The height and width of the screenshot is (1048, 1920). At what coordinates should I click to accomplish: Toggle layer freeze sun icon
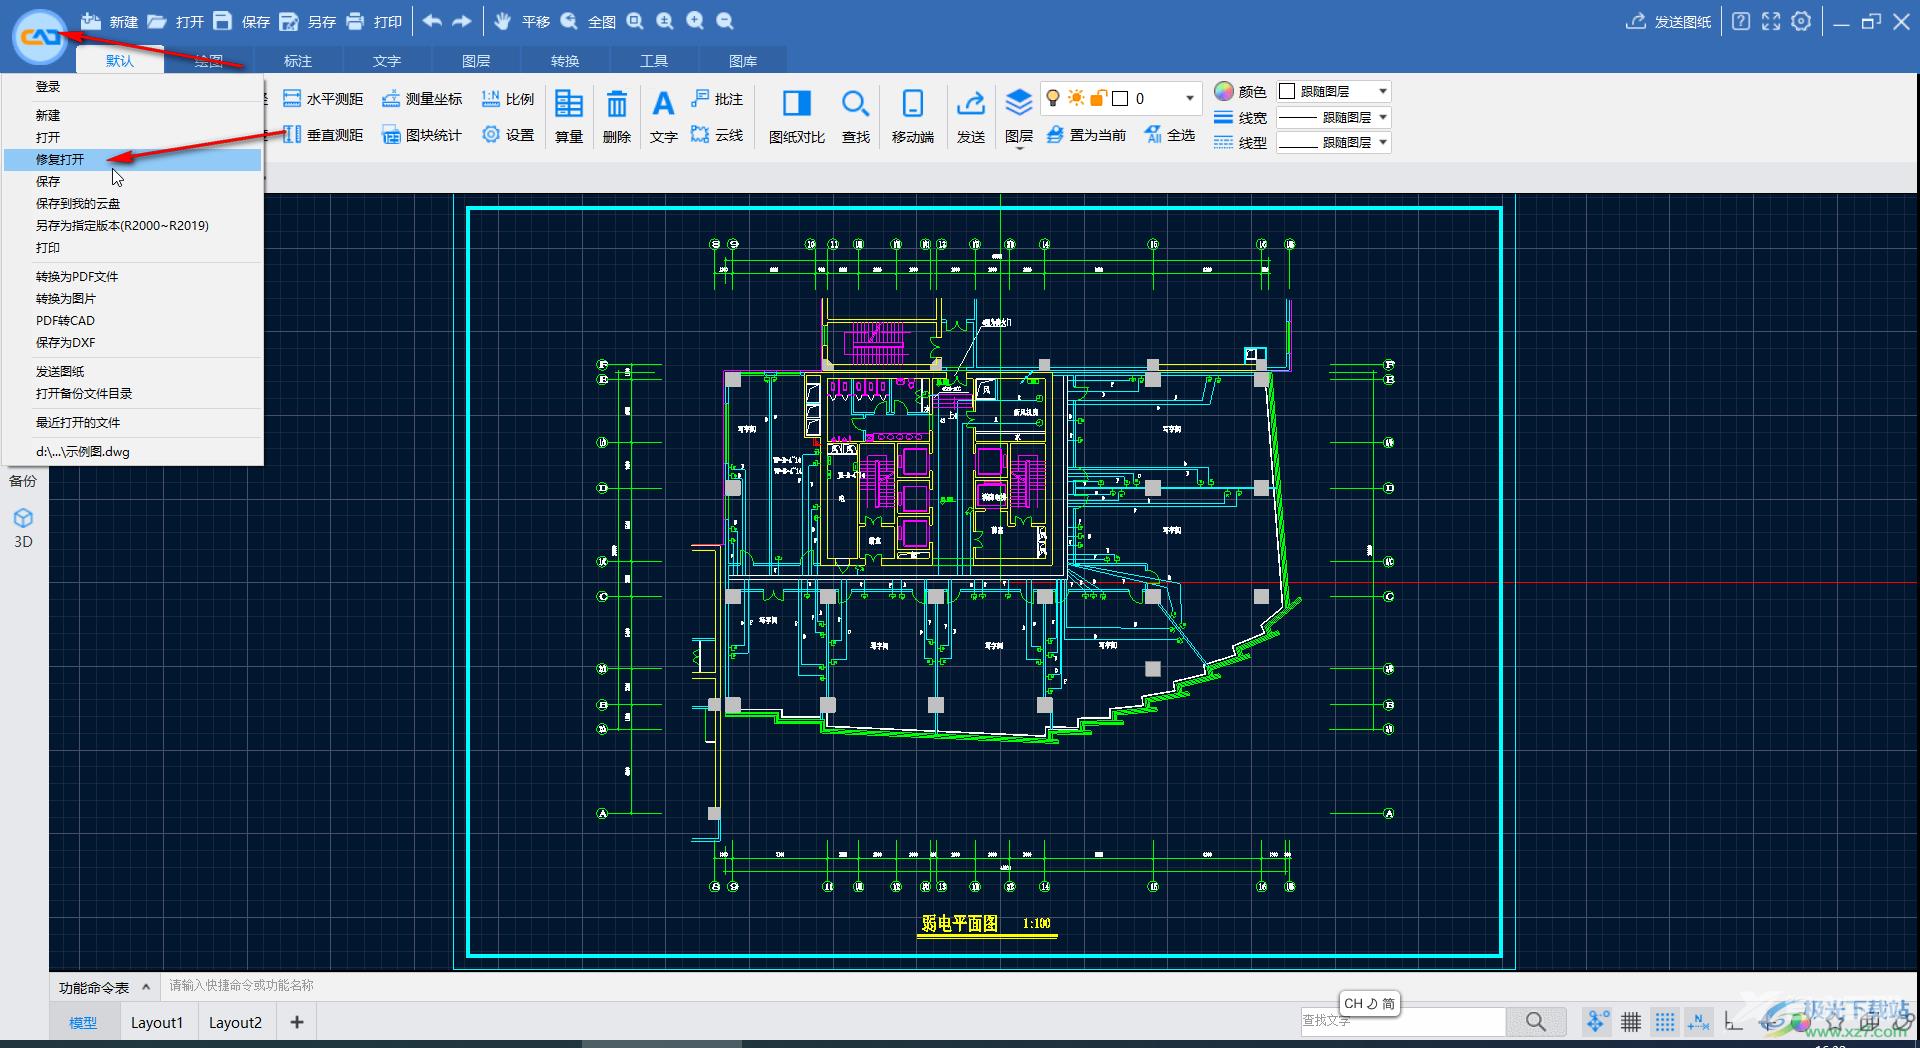[1076, 98]
